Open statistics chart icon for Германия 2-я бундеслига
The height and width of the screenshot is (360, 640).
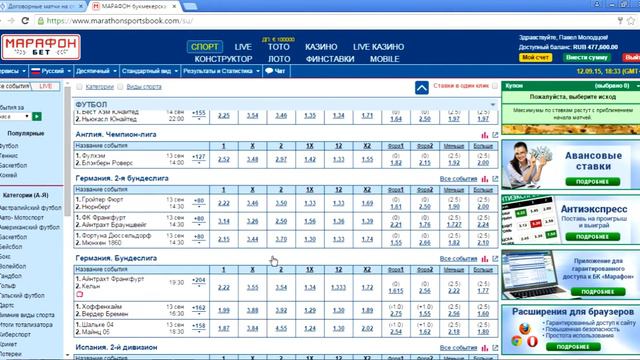[x=484, y=179]
